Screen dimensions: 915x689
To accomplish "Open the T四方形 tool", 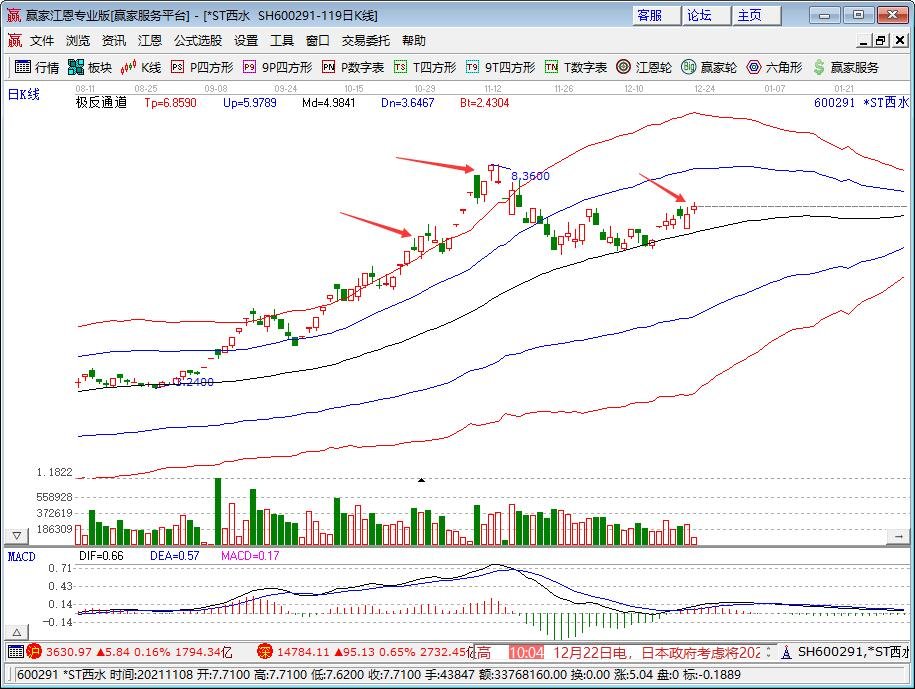I will point(425,68).
